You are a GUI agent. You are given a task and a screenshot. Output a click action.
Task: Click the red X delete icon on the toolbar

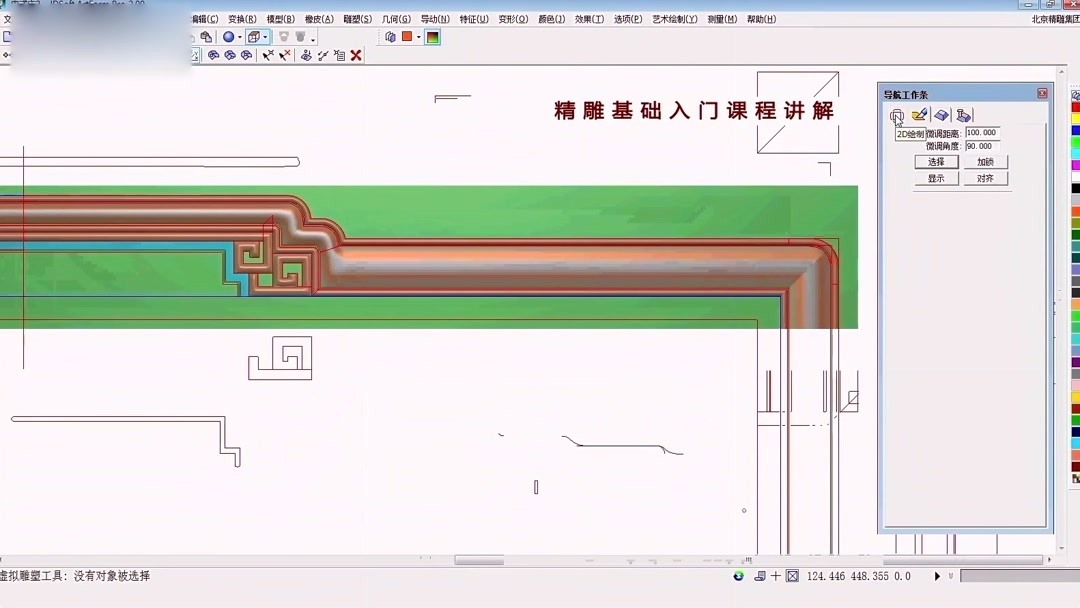tap(356, 55)
